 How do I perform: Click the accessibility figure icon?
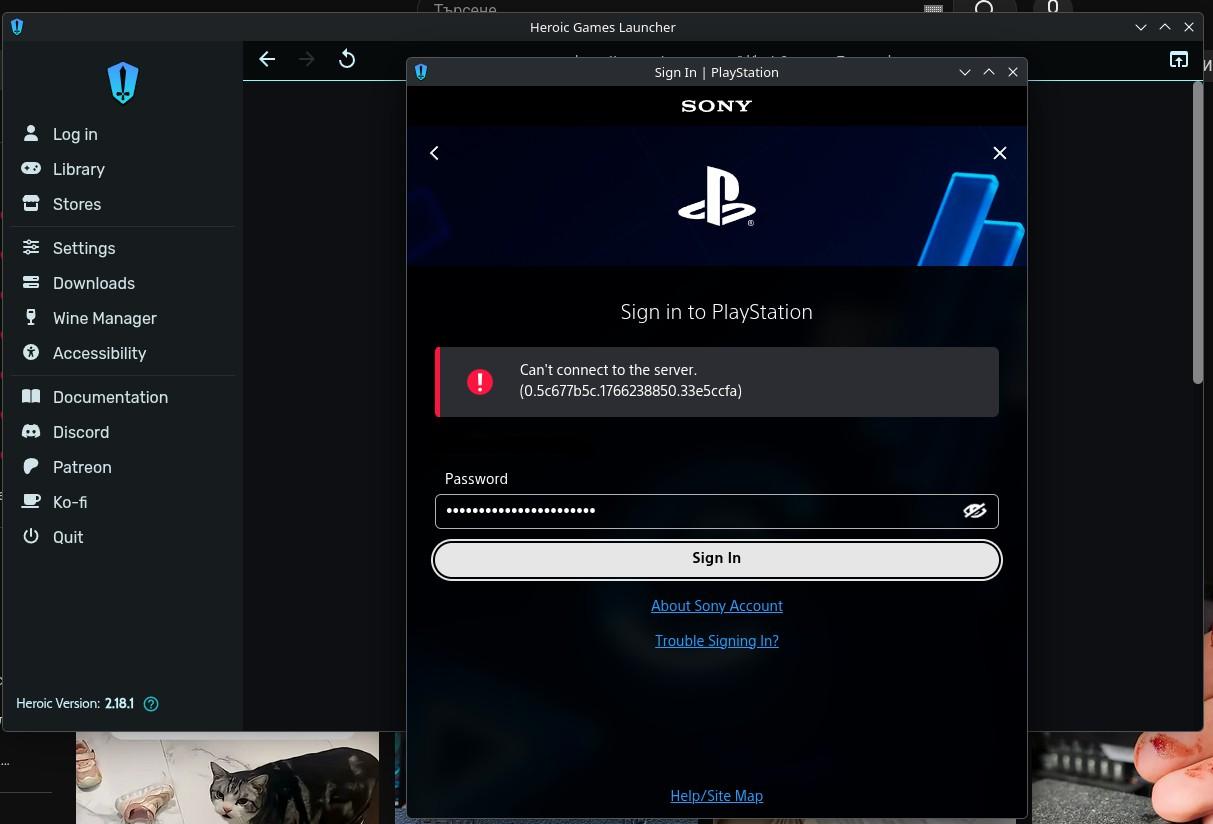pos(31,352)
